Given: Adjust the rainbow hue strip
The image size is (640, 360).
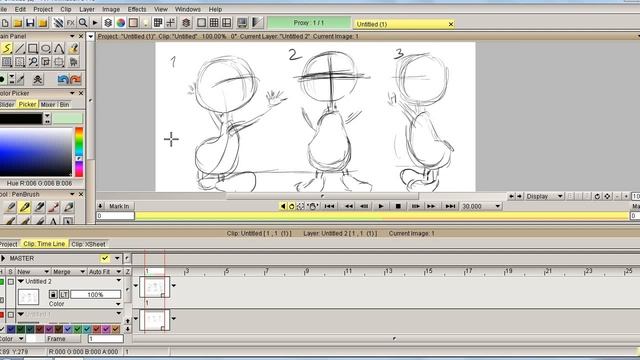Looking at the screenshot, I should tap(79, 152).
